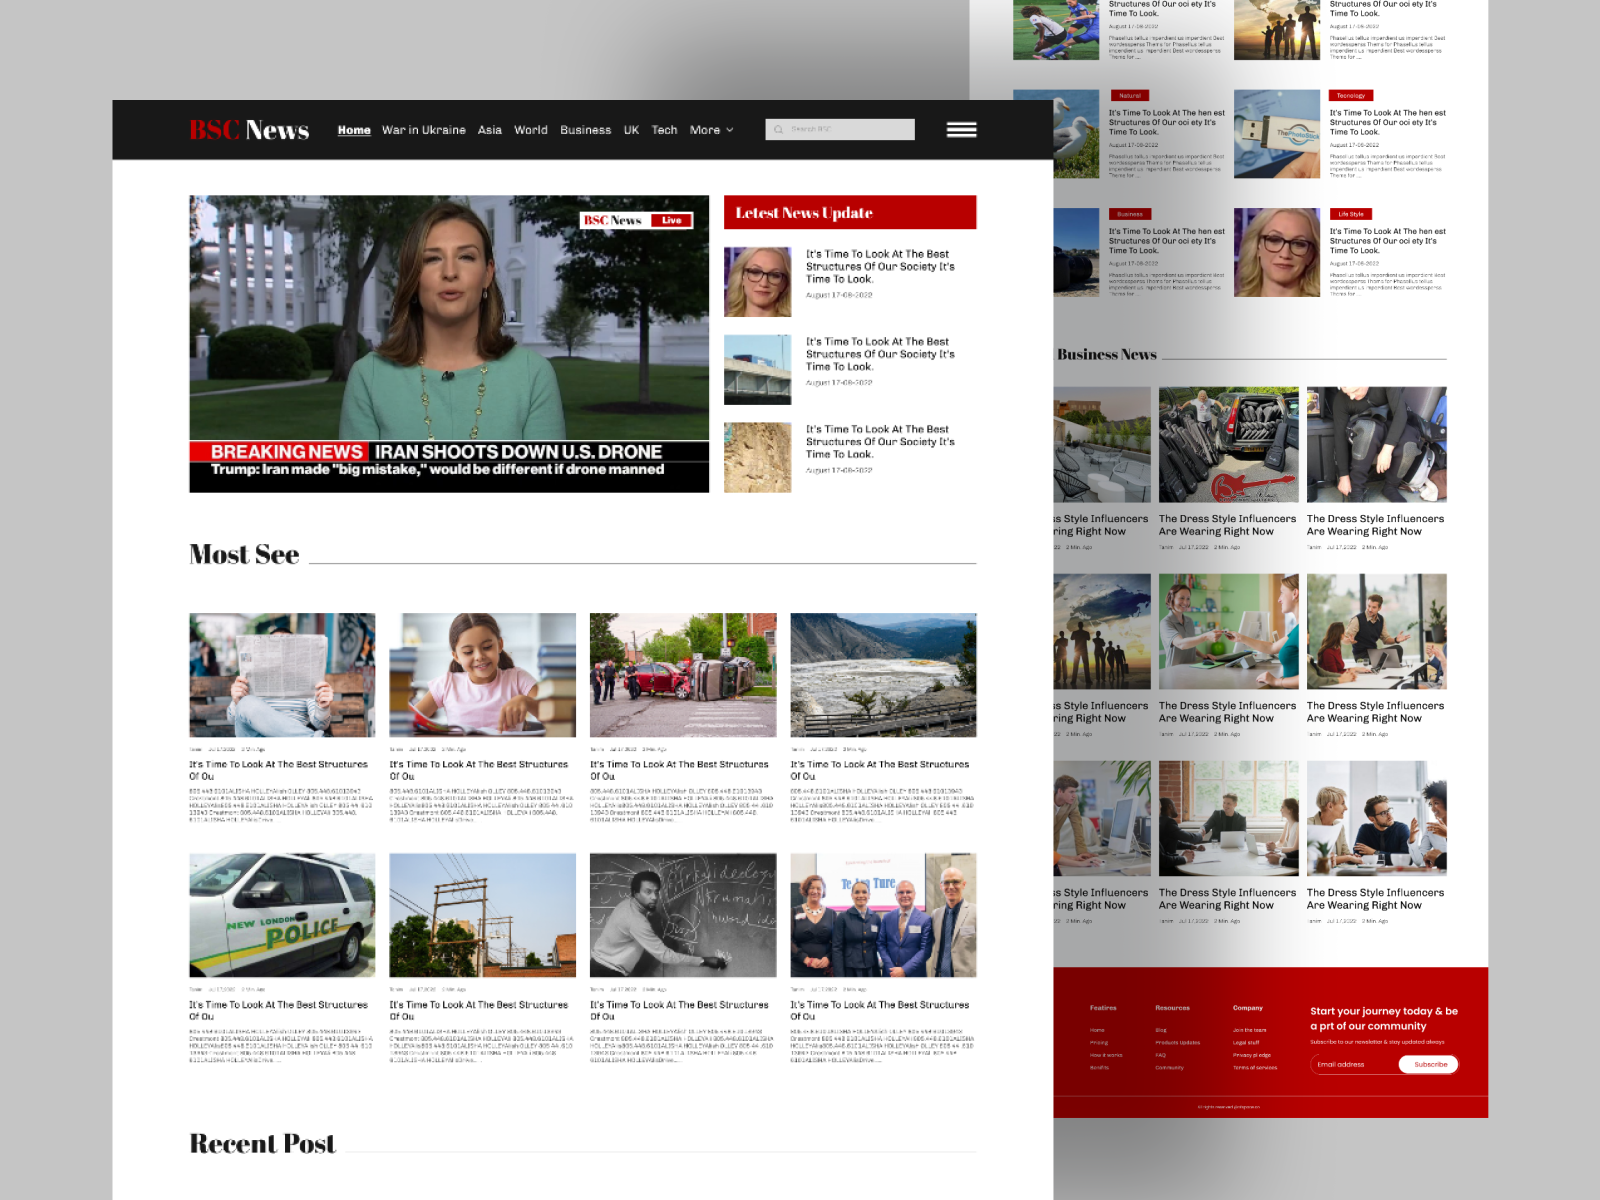Open the Latest News Update header bar
The height and width of the screenshot is (1200, 1600).
tap(851, 212)
